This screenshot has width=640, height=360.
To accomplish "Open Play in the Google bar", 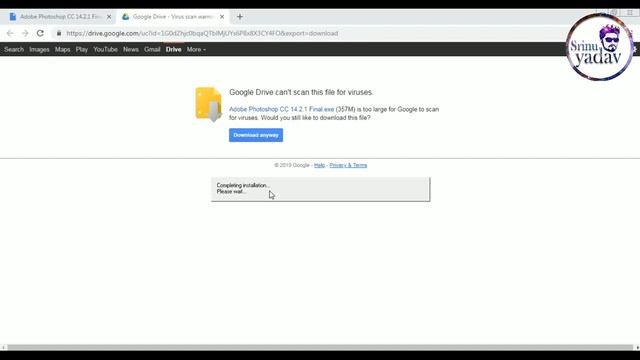I will [82, 49].
